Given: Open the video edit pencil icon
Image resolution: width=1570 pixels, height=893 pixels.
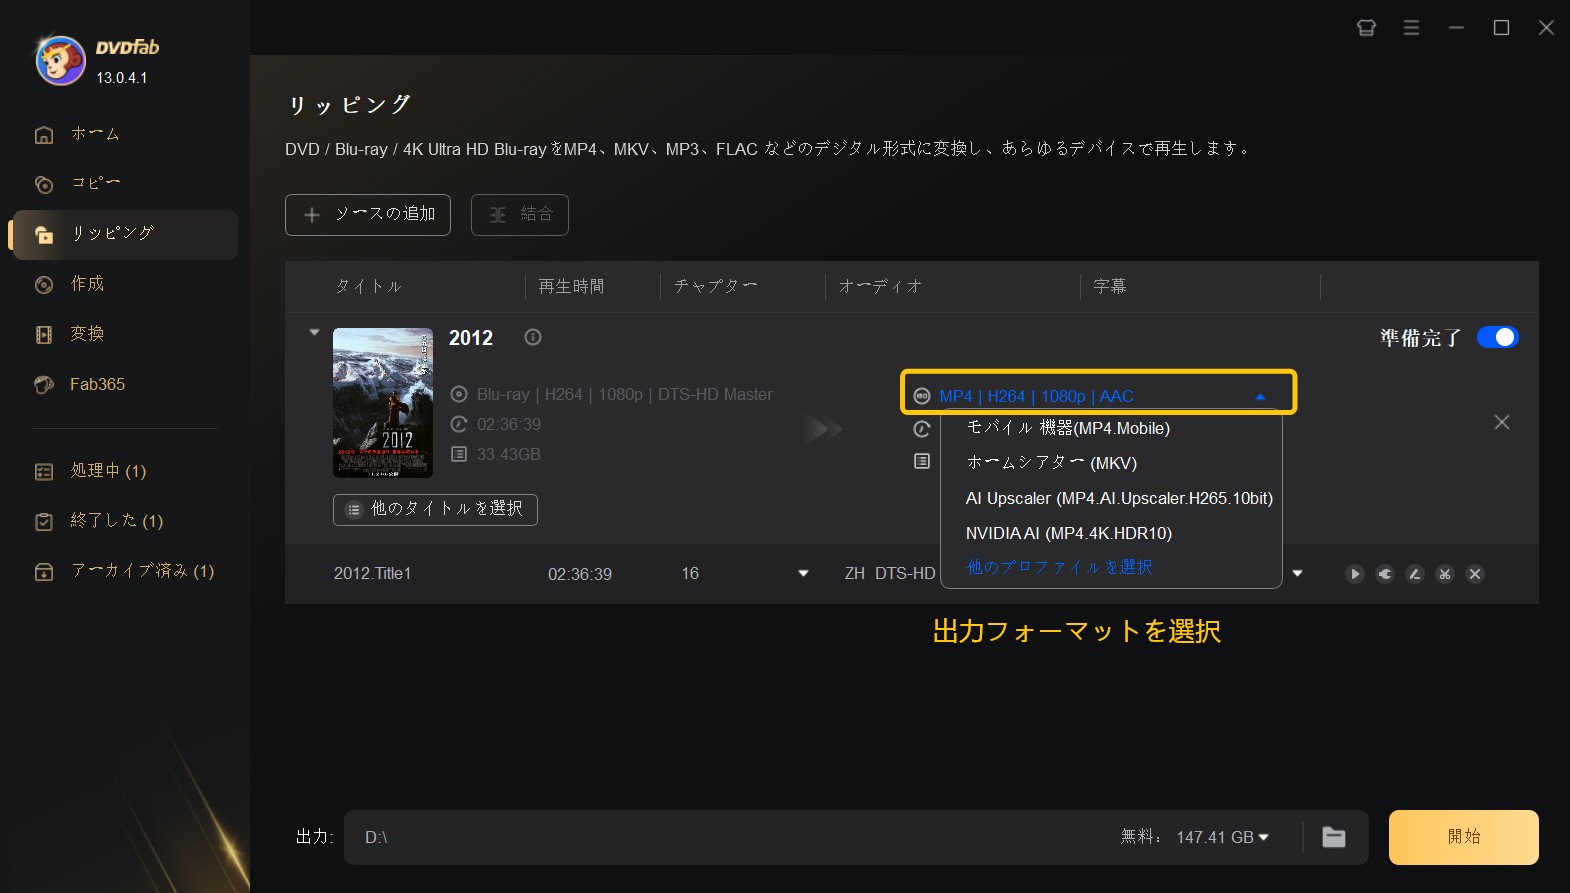Looking at the screenshot, I should (1414, 574).
